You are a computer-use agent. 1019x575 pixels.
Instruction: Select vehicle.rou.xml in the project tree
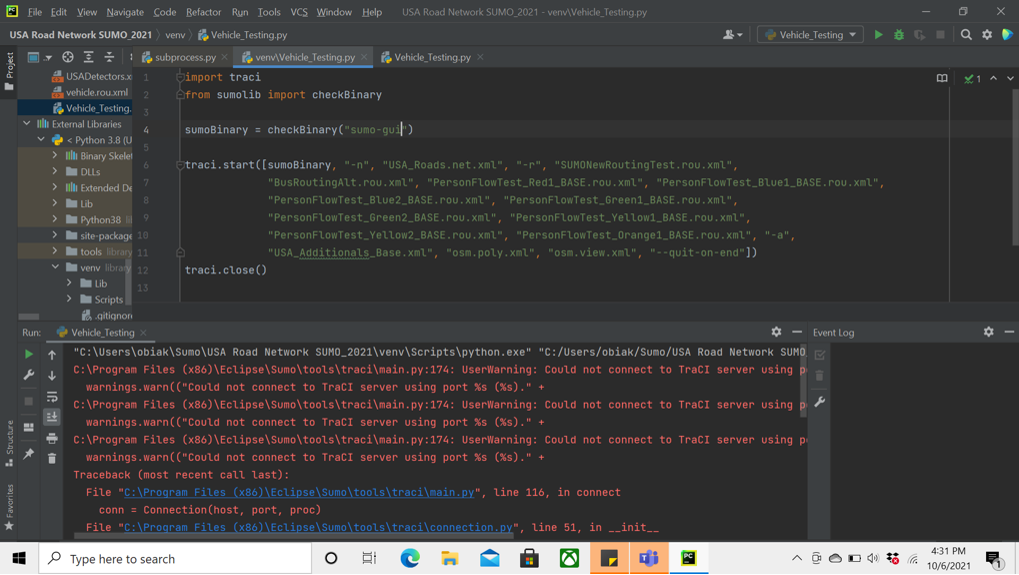click(97, 92)
